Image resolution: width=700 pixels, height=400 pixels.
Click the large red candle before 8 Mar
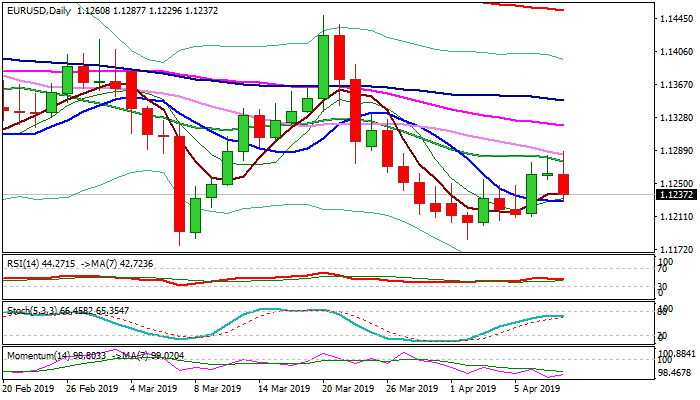point(180,184)
